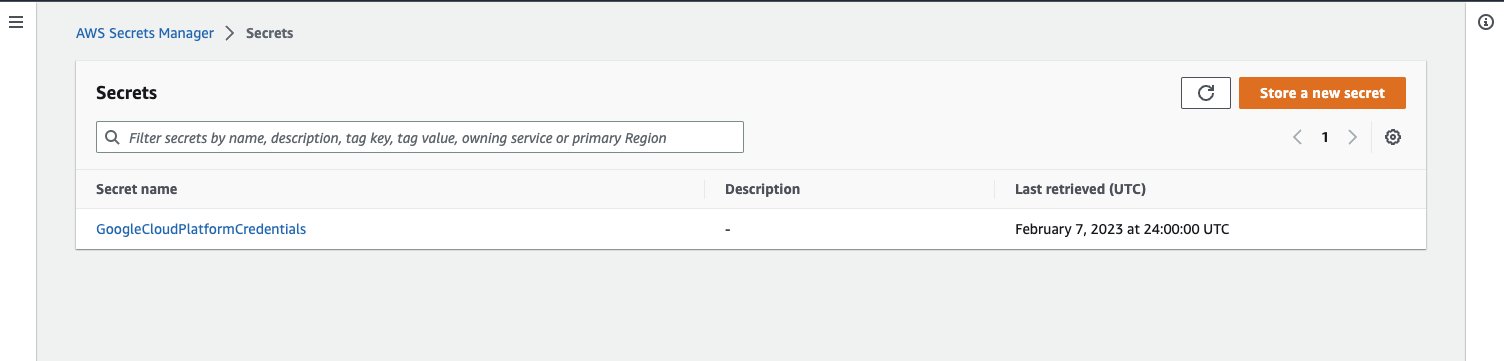Screen dimensions: 1504x361
Task: Open the hamburger navigation menu
Action: point(15,23)
